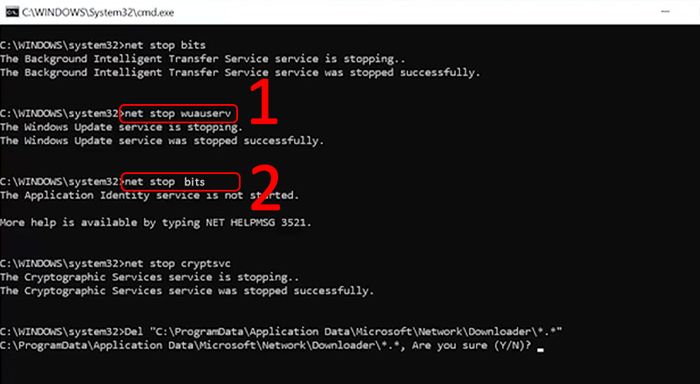Click the NET HELPMSG 3521 help line

click(x=155, y=222)
